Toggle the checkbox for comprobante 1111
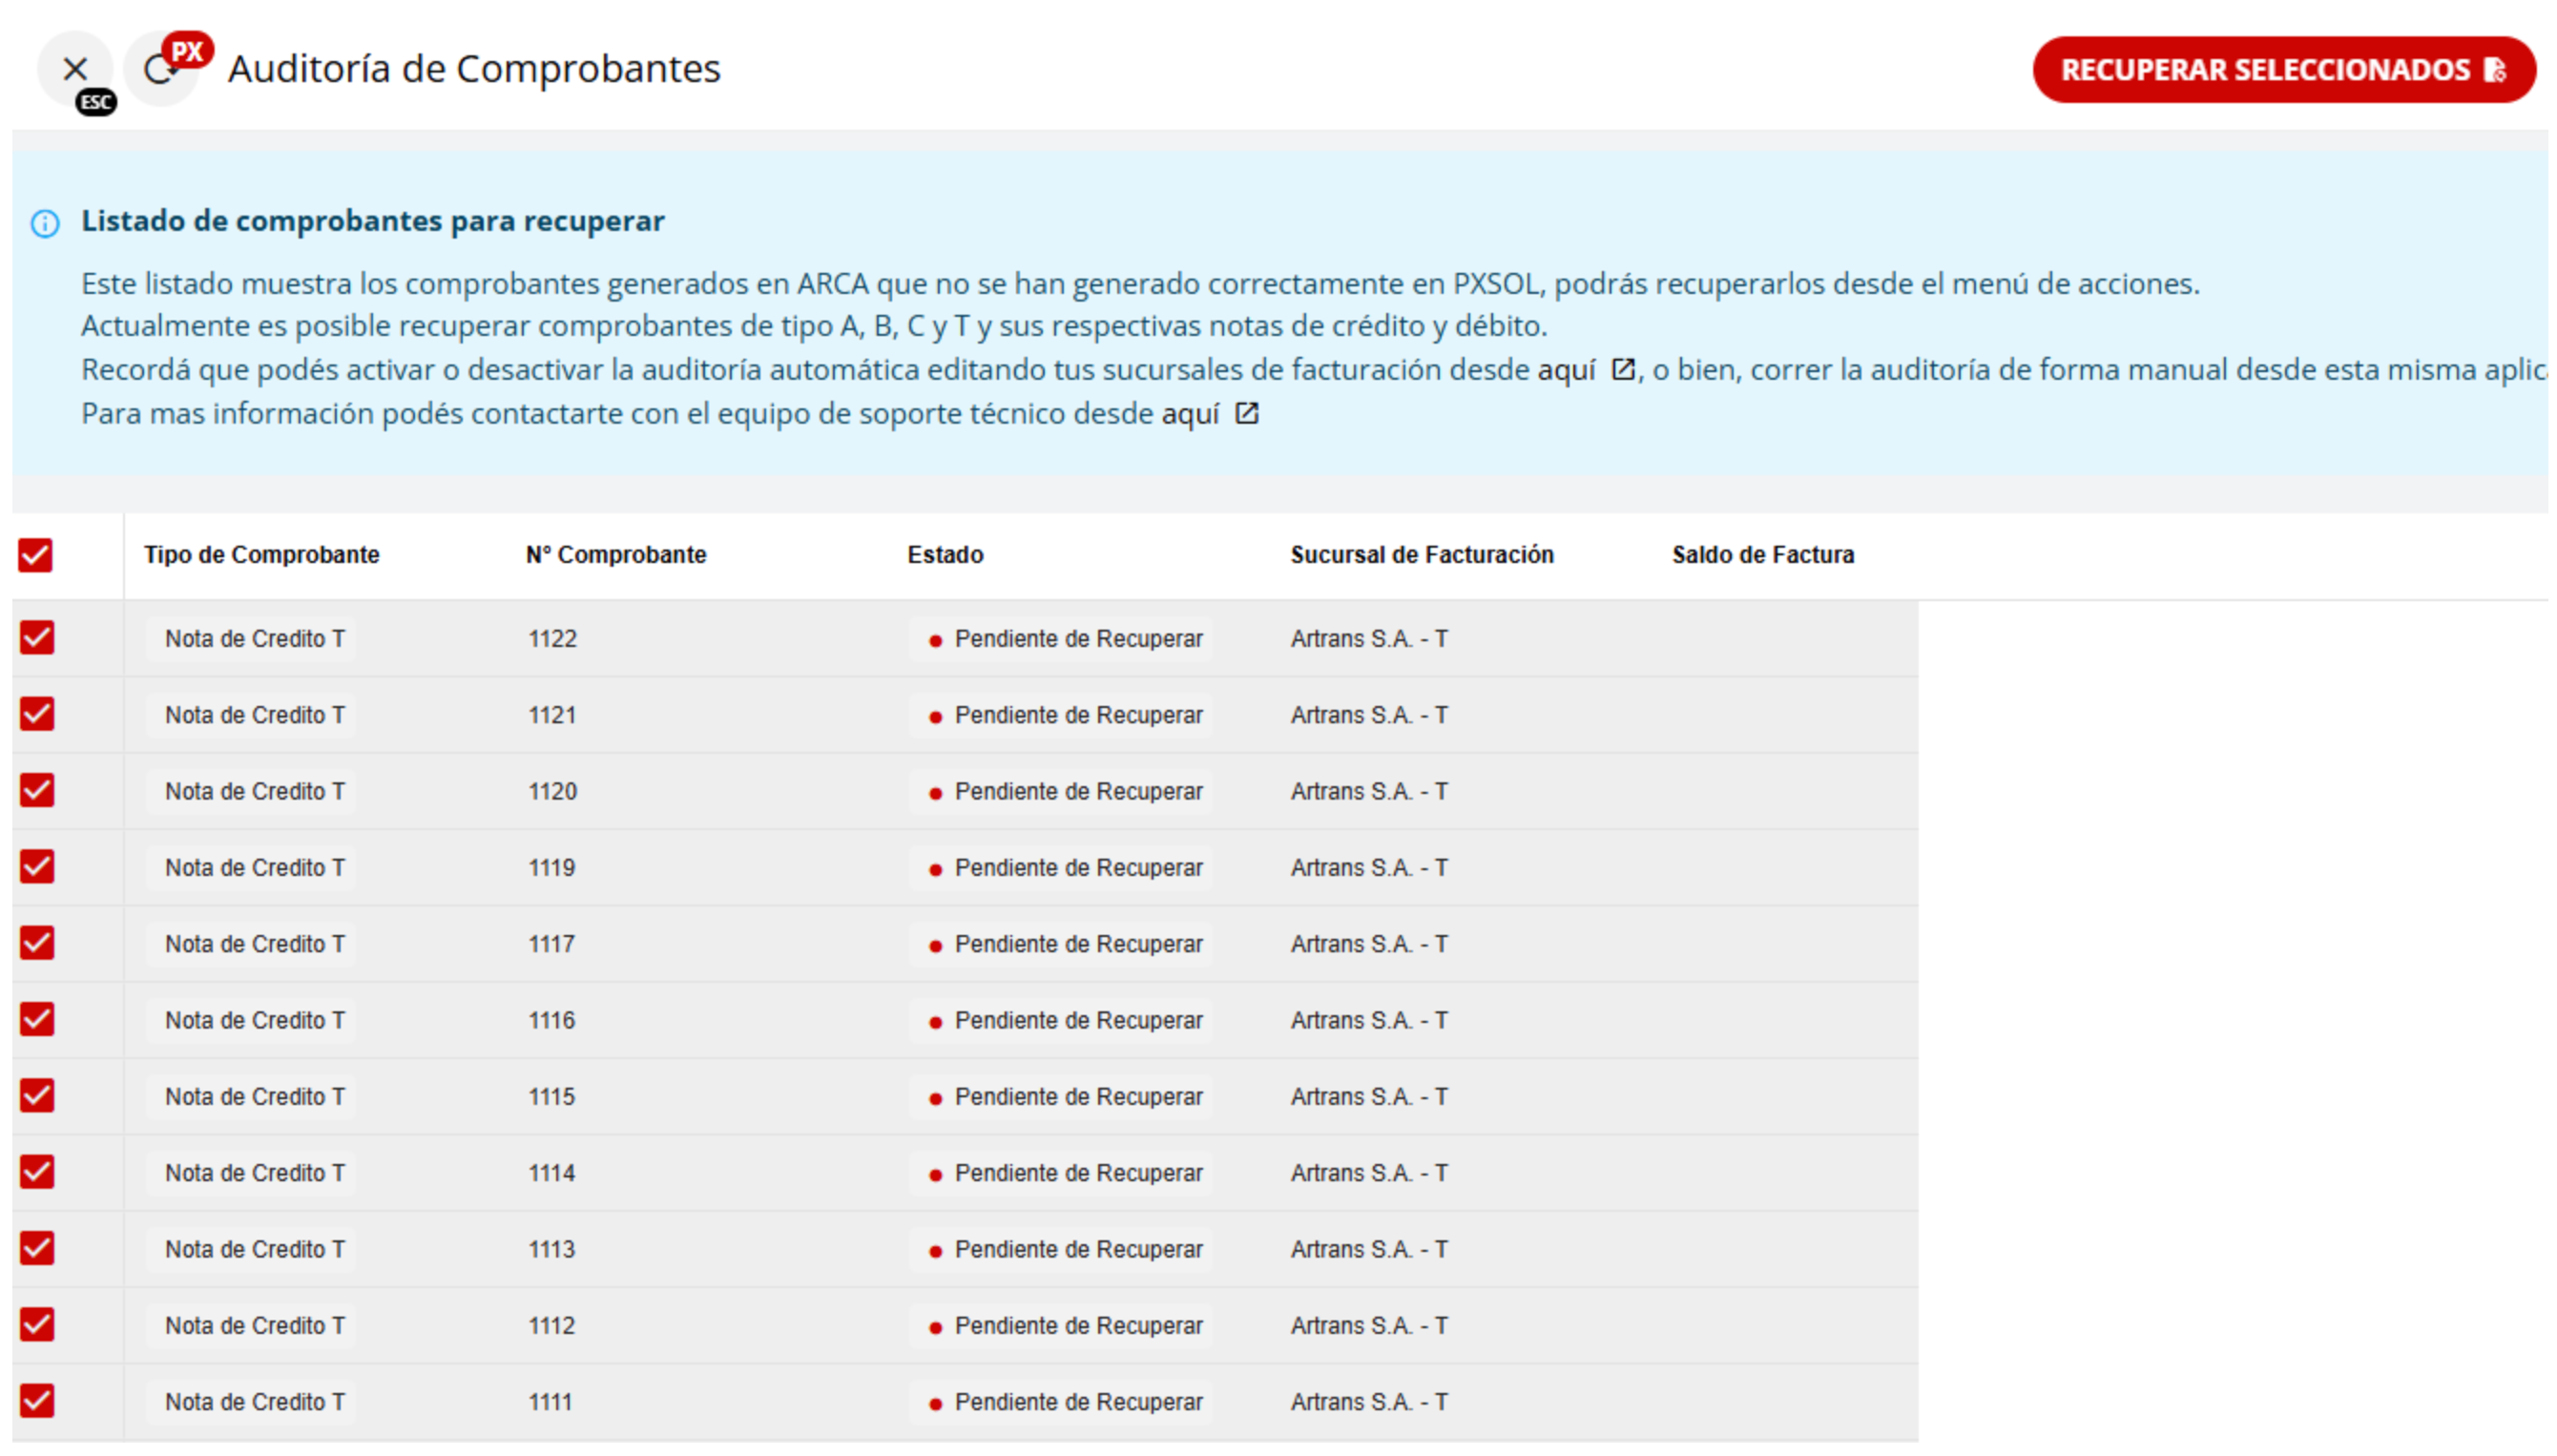 [37, 1401]
